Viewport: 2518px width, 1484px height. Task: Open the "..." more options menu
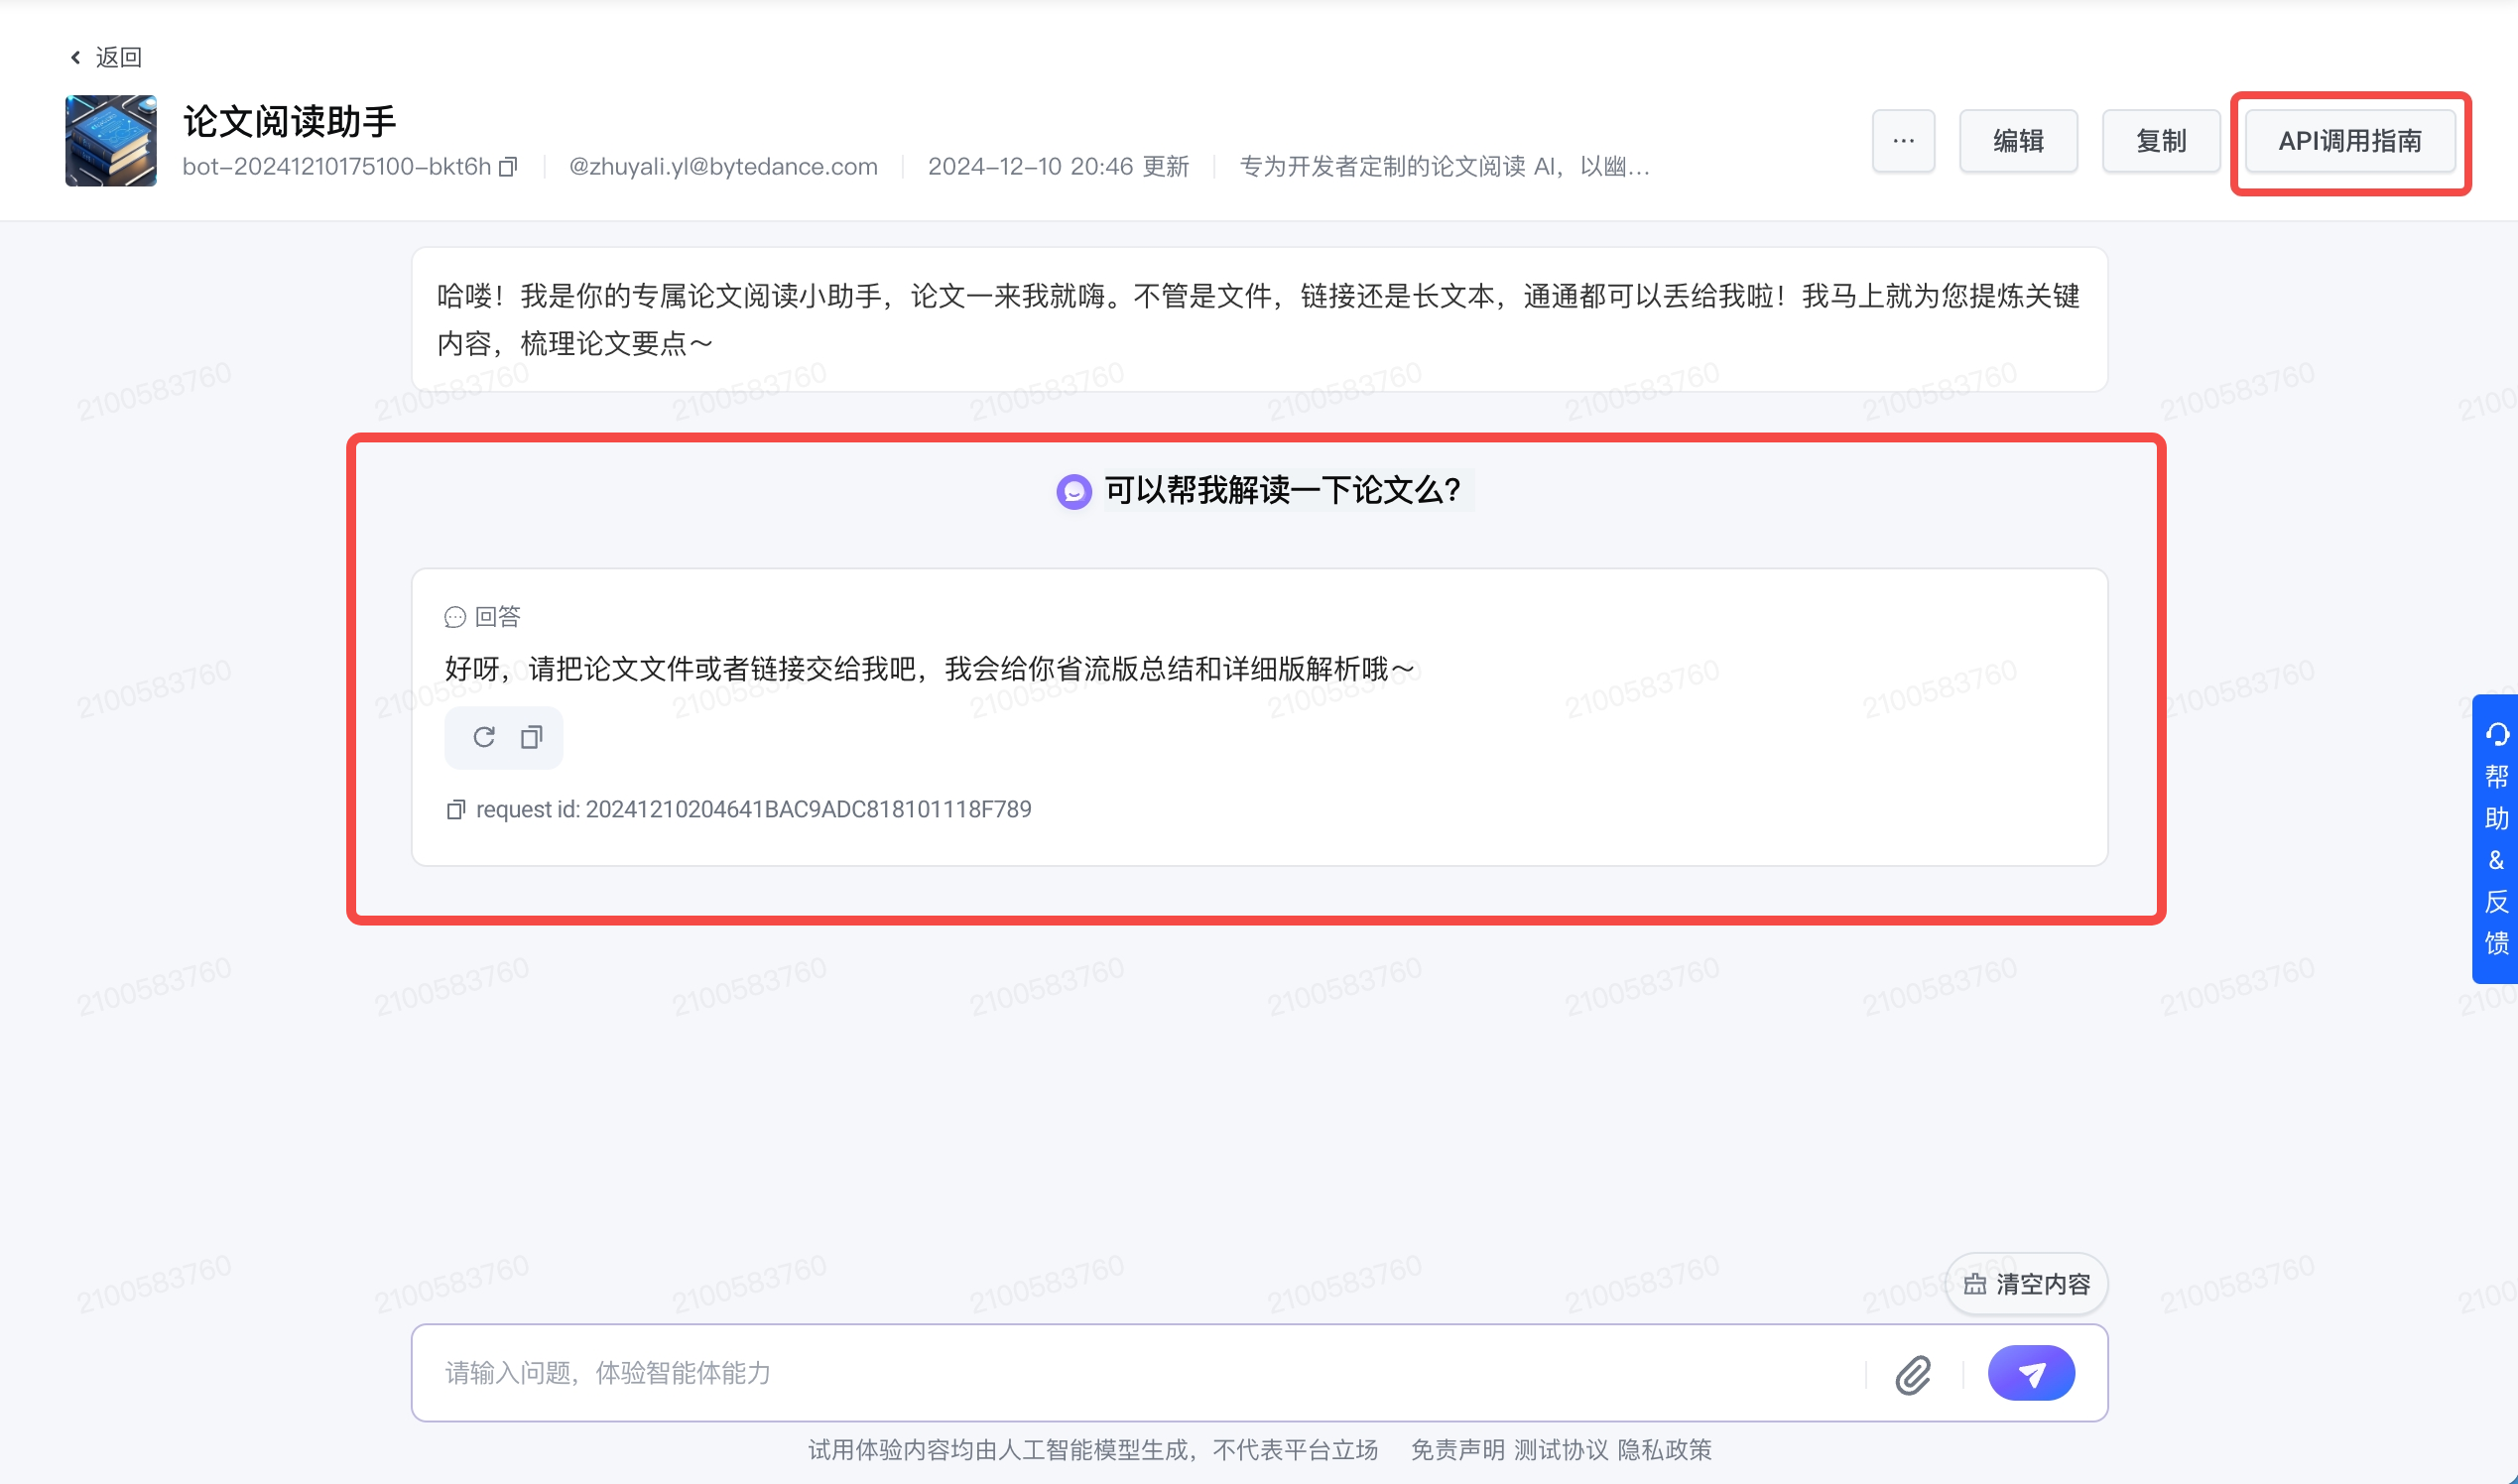click(1902, 140)
